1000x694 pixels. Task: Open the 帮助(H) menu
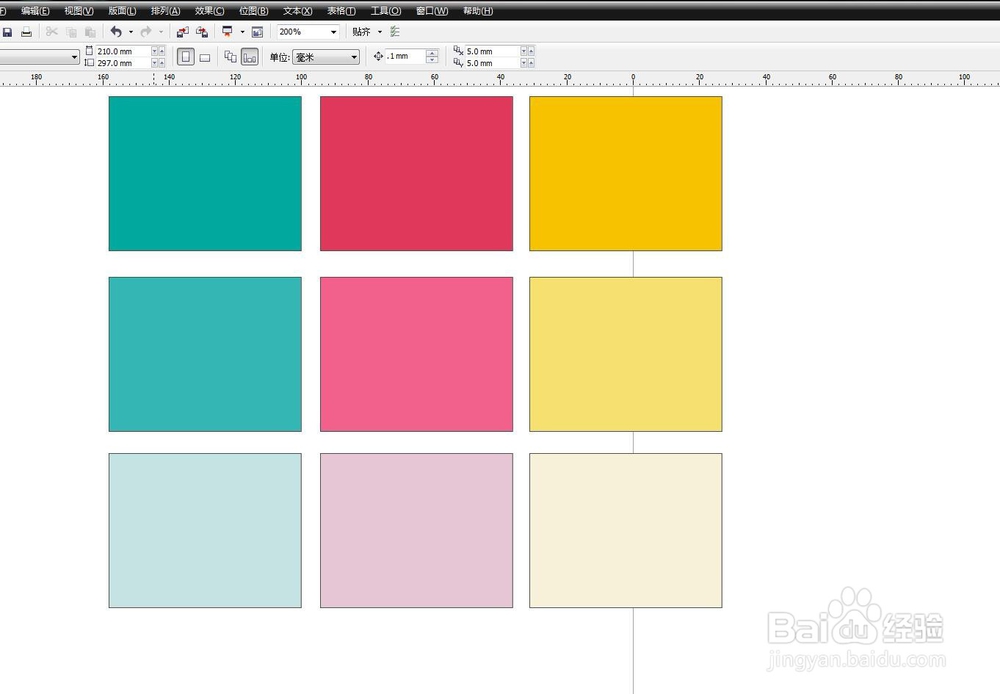tap(478, 11)
